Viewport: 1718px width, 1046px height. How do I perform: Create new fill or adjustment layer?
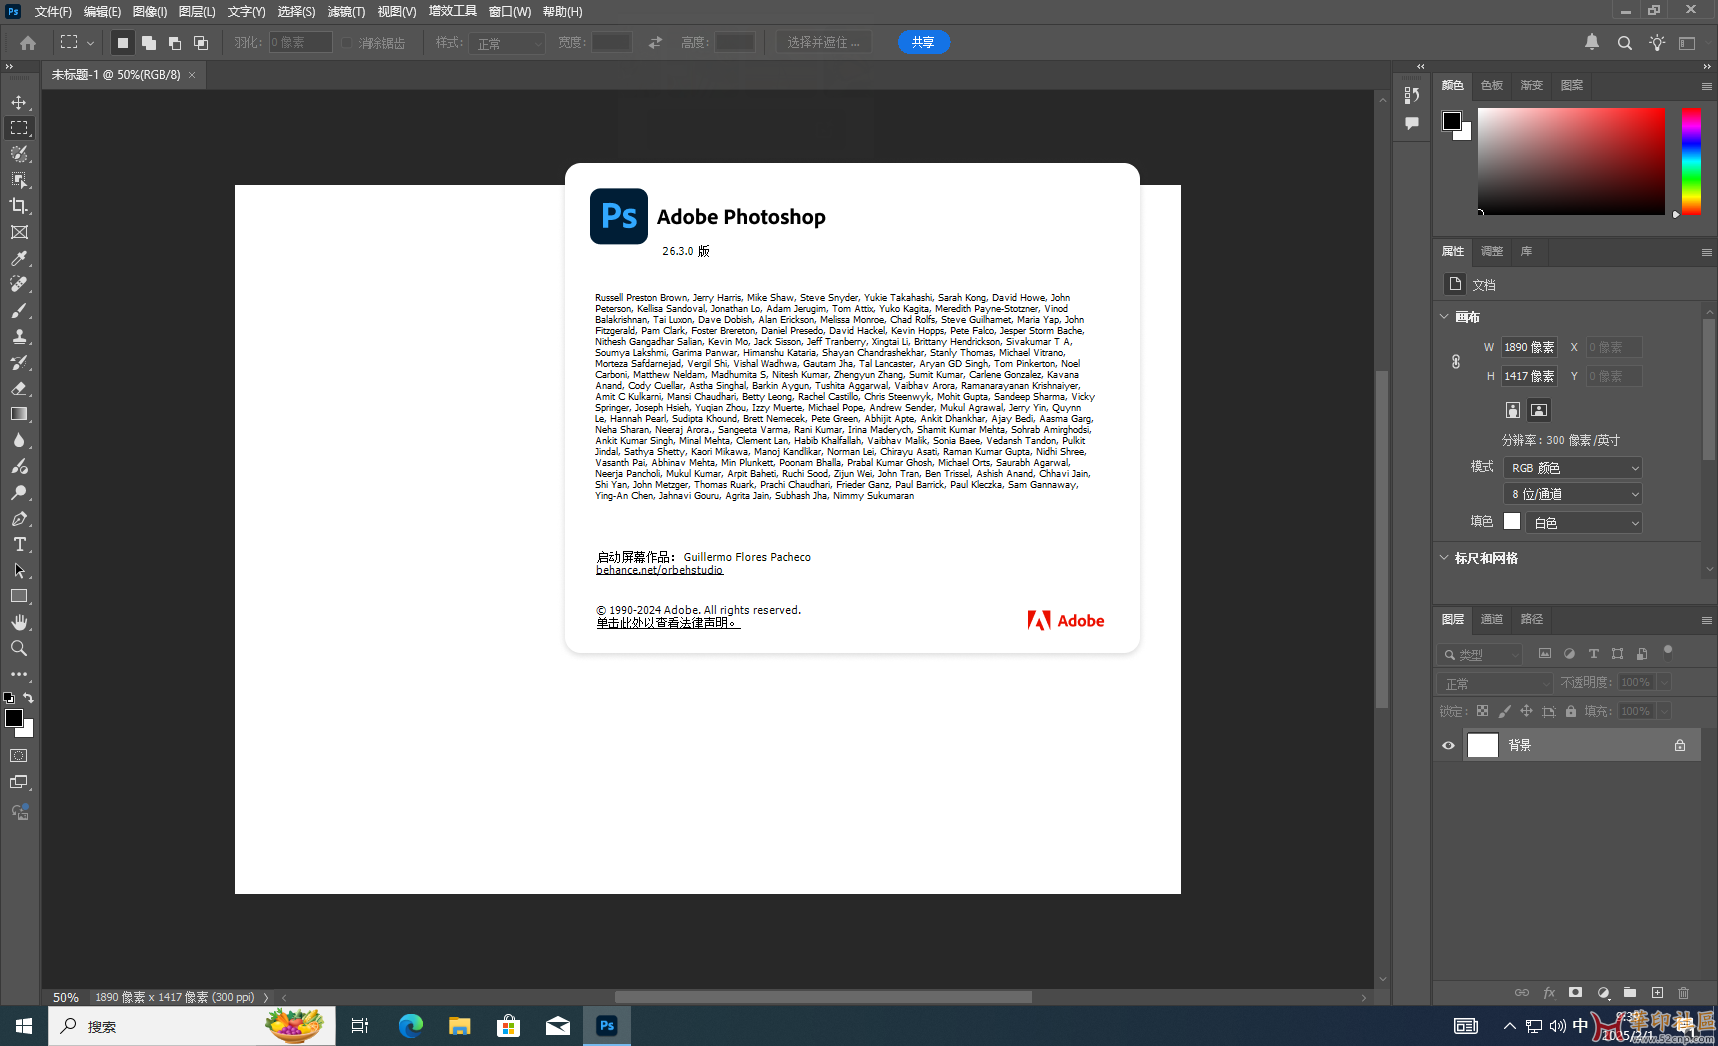click(x=1603, y=993)
